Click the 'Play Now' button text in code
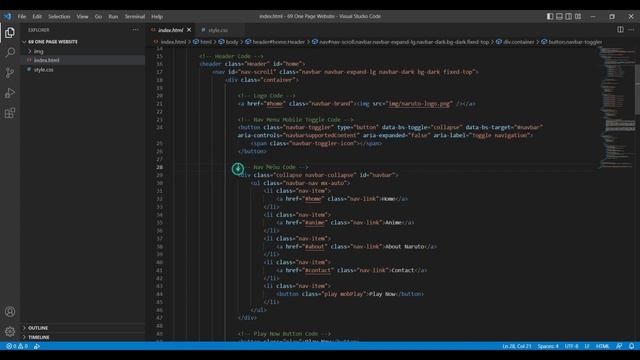The height and width of the screenshot is (360, 640). point(382,294)
